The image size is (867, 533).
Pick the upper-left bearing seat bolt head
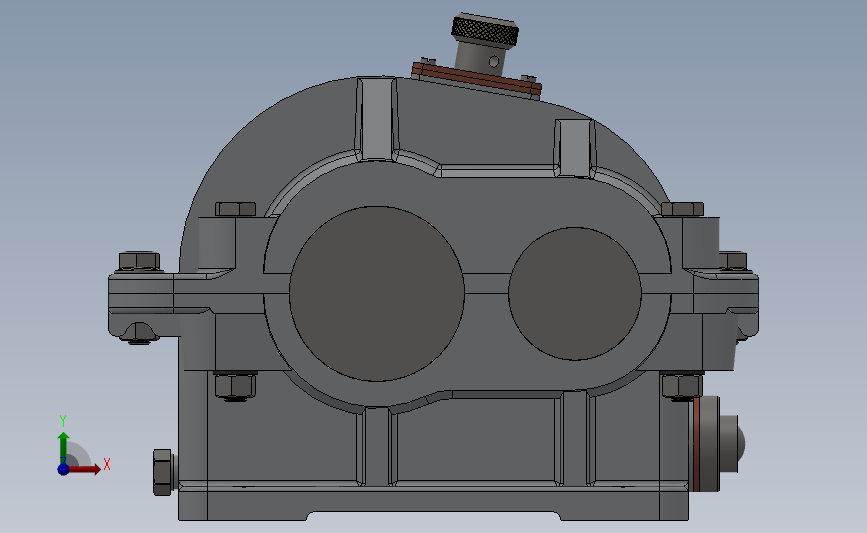[236, 209]
